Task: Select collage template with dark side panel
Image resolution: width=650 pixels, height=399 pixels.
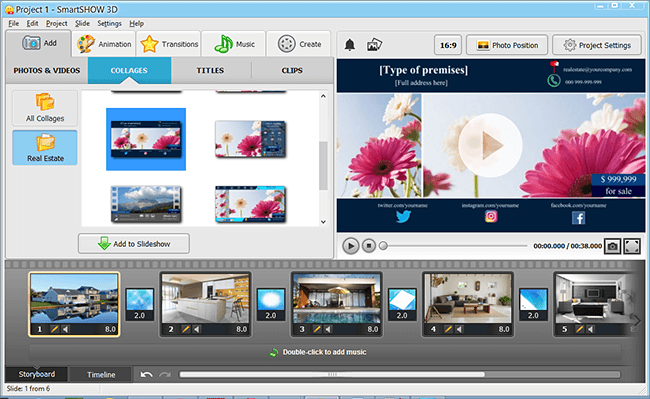Action: click(x=250, y=139)
